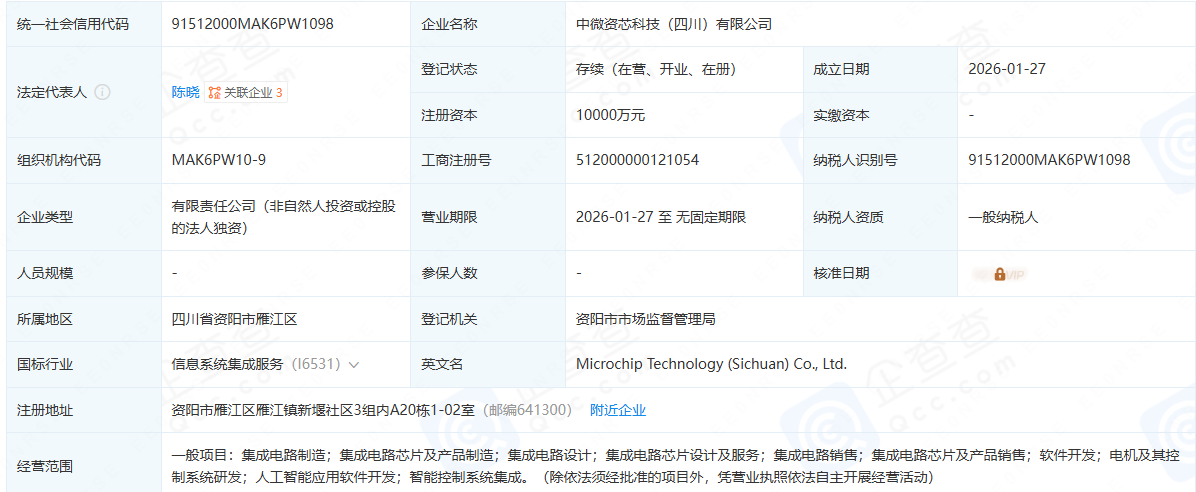Click the 工商注册号 value 512000000121054

click(637, 160)
